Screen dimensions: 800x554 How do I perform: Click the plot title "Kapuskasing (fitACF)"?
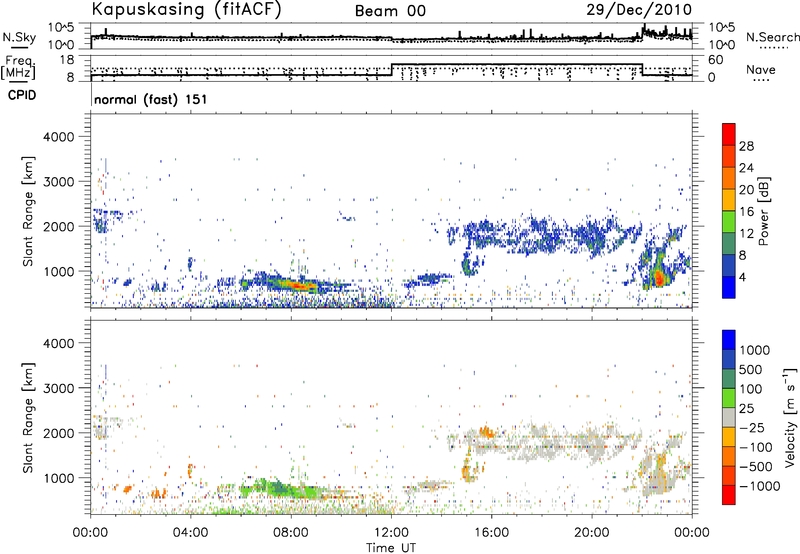[x=186, y=9]
